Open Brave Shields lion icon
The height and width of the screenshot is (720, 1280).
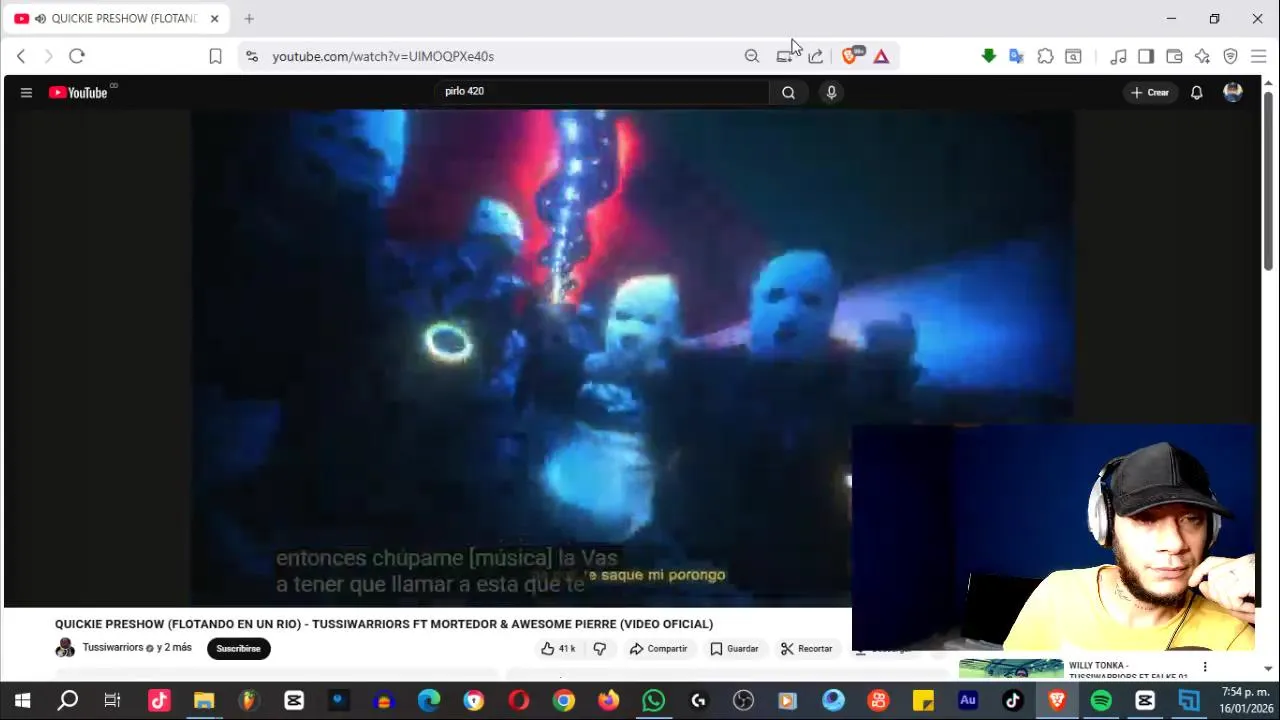851,56
